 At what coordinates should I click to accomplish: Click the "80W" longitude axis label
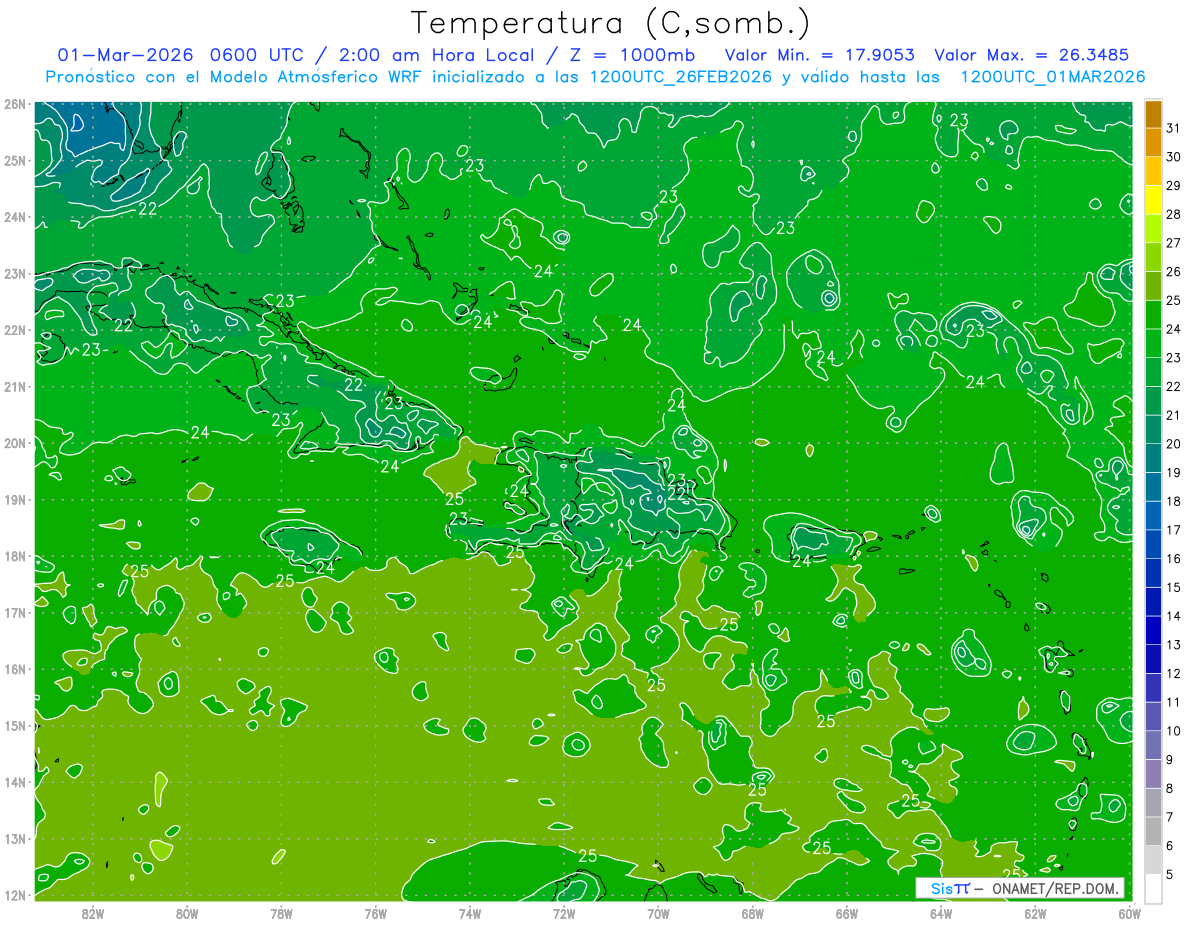(187, 913)
